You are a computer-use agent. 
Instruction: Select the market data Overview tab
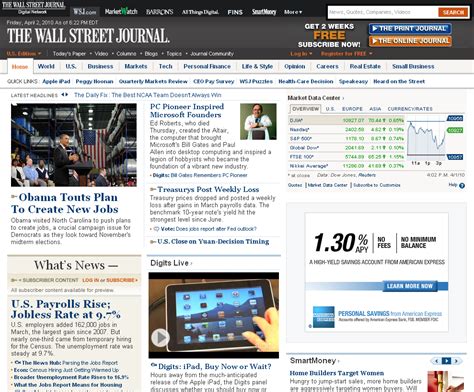click(x=305, y=109)
